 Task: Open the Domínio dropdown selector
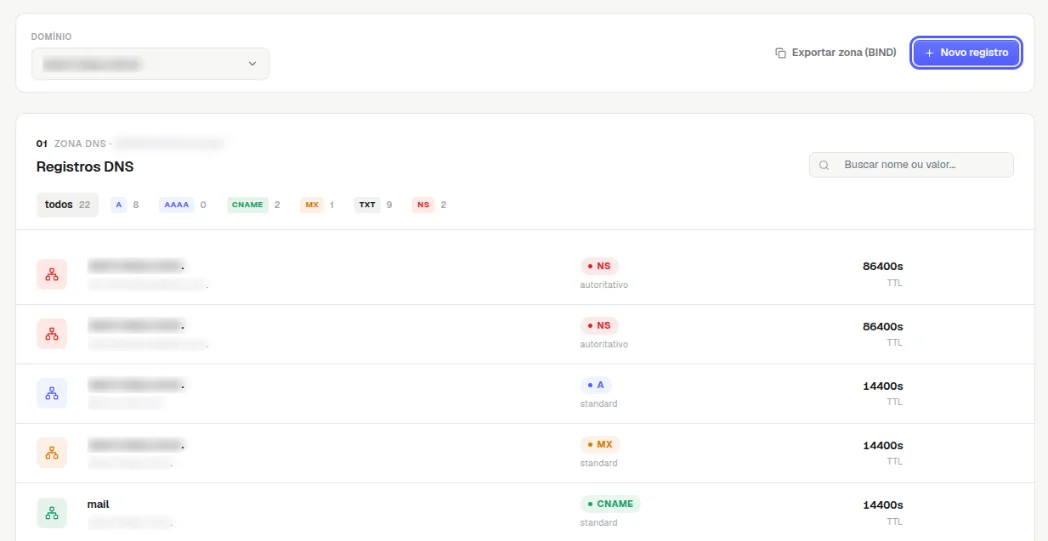coord(150,64)
